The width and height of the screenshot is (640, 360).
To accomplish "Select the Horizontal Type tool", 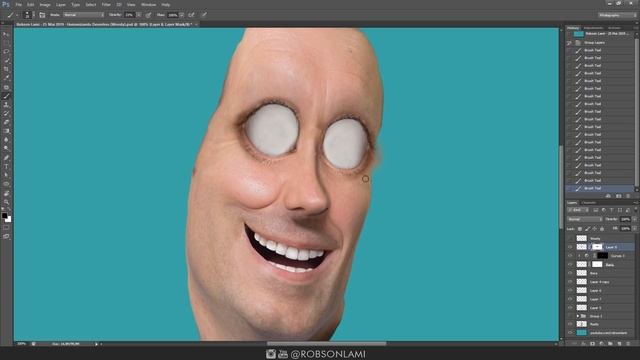I will tap(6, 167).
